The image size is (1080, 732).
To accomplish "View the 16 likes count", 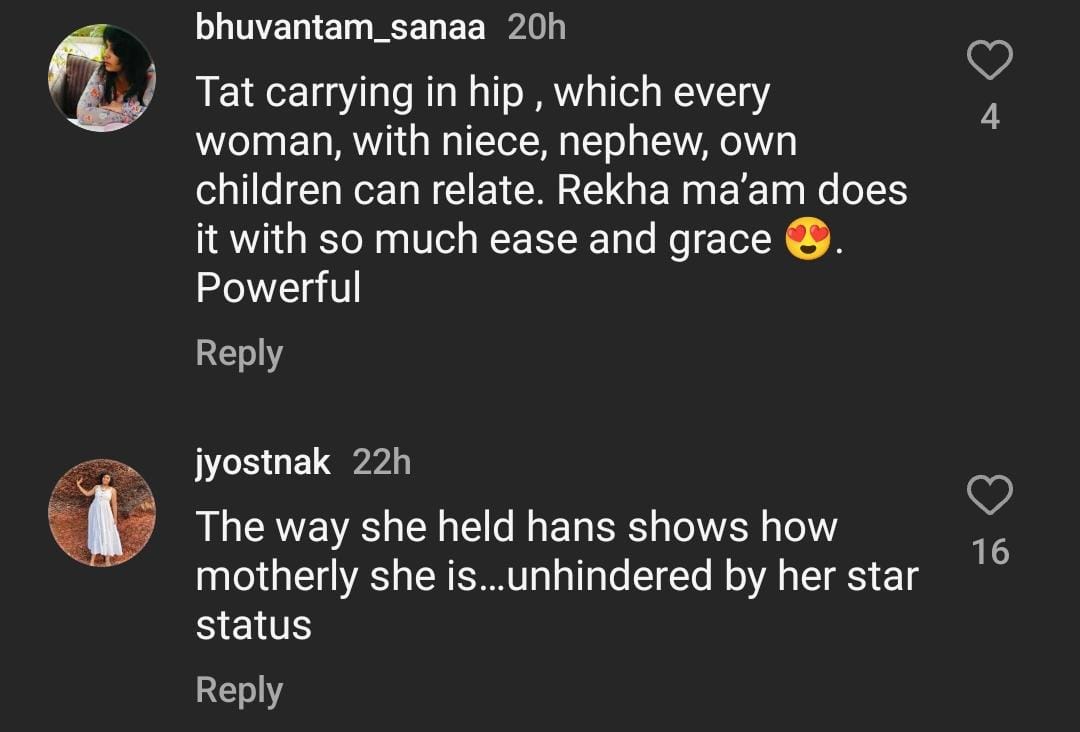I will [x=990, y=552].
